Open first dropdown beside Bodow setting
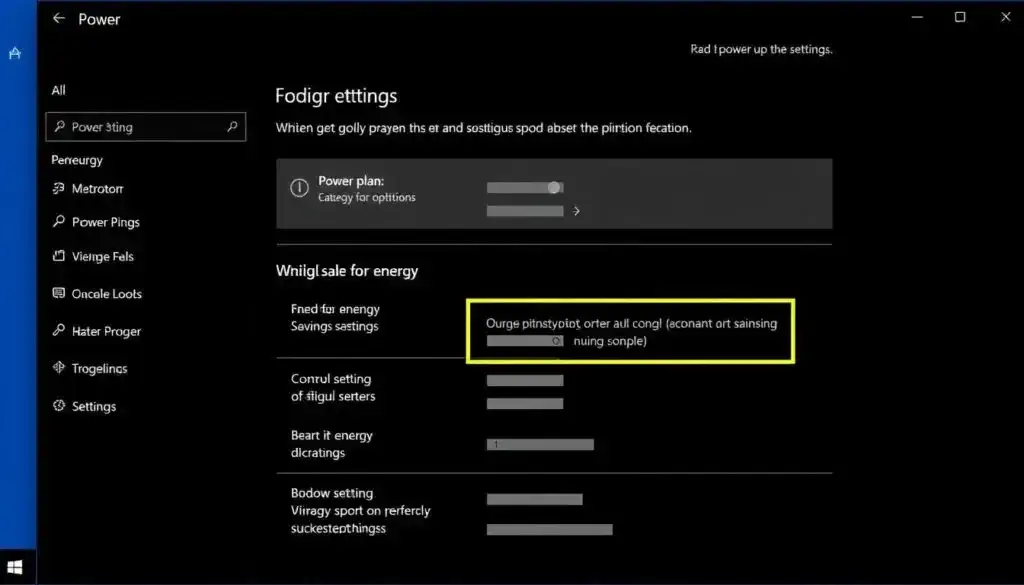The height and width of the screenshot is (585, 1024). point(534,499)
